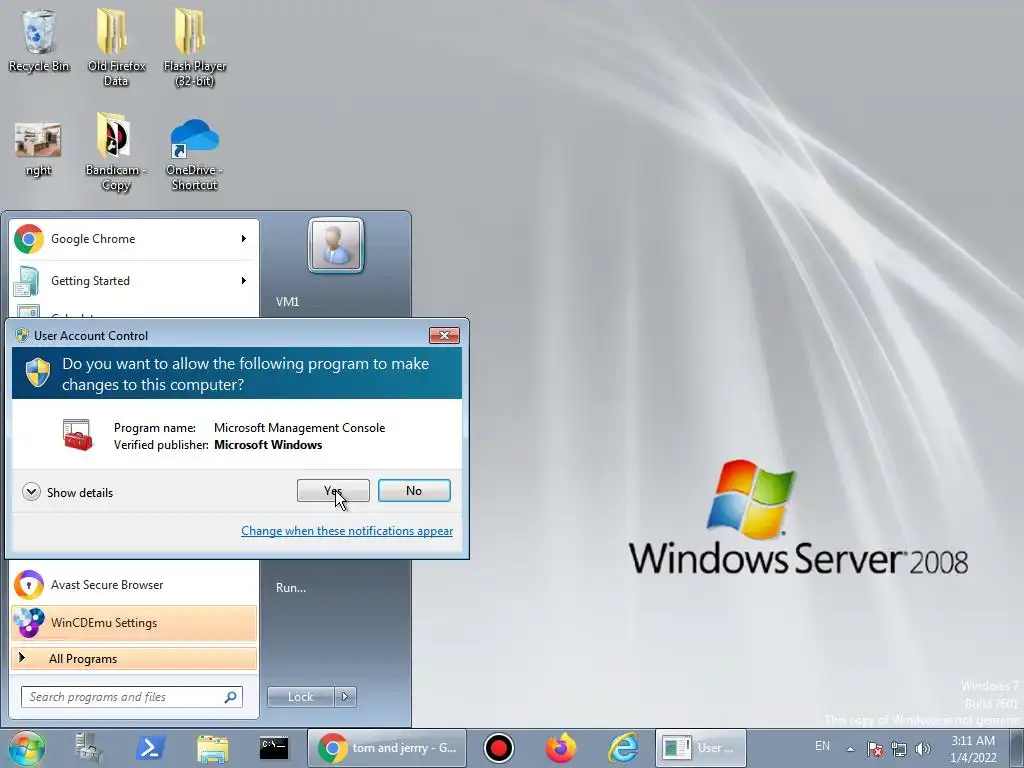1024x768 pixels.
Task: Open the Recycle Bin desktop icon
Action: coord(39,41)
